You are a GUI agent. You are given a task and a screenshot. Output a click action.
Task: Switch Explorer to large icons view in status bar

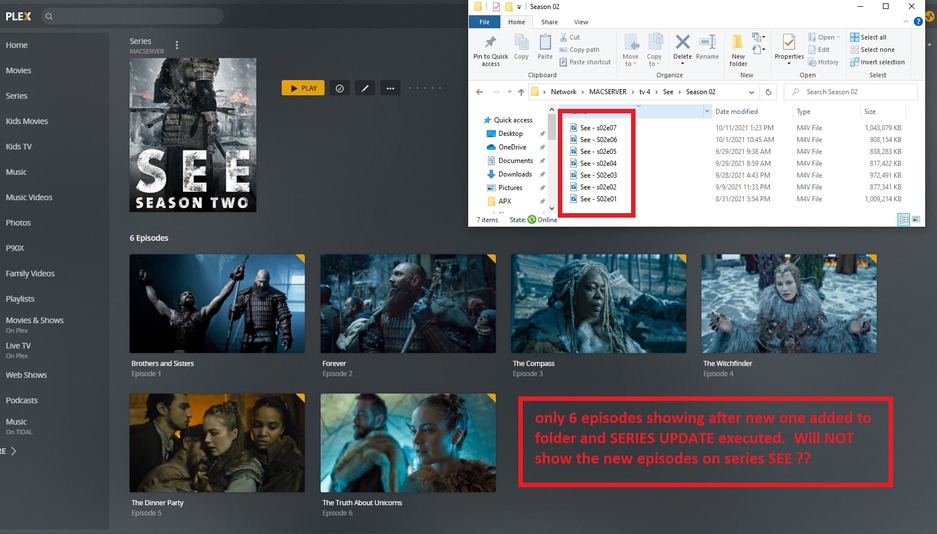click(x=916, y=220)
